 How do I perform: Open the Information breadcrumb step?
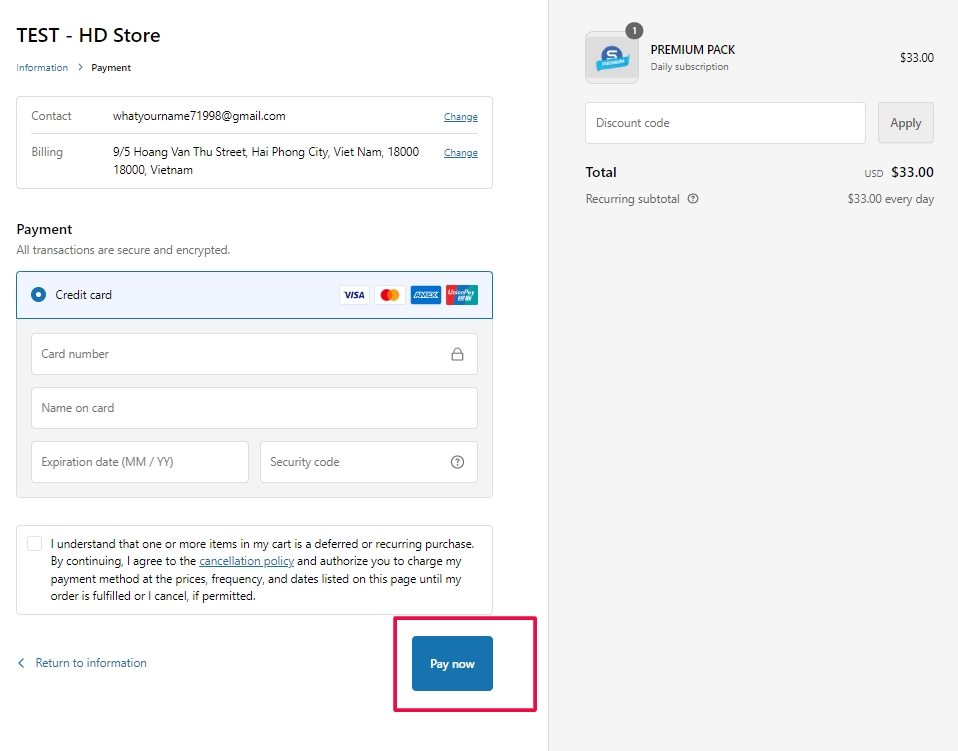[x=42, y=68]
